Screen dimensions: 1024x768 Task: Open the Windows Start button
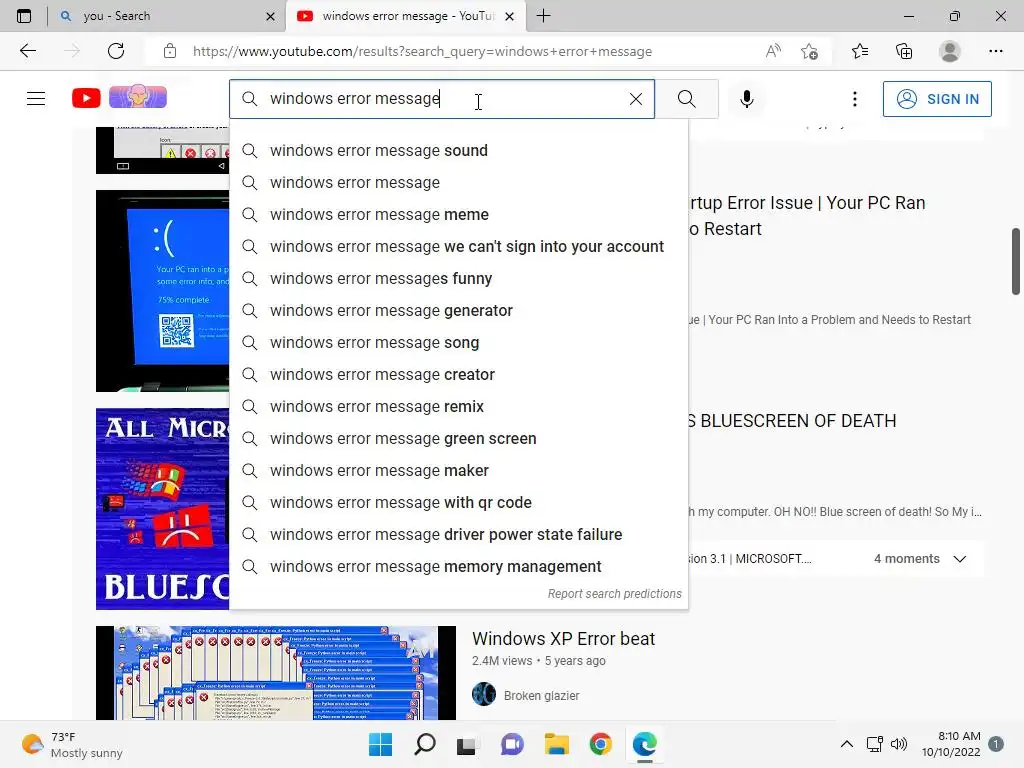[x=380, y=744]
